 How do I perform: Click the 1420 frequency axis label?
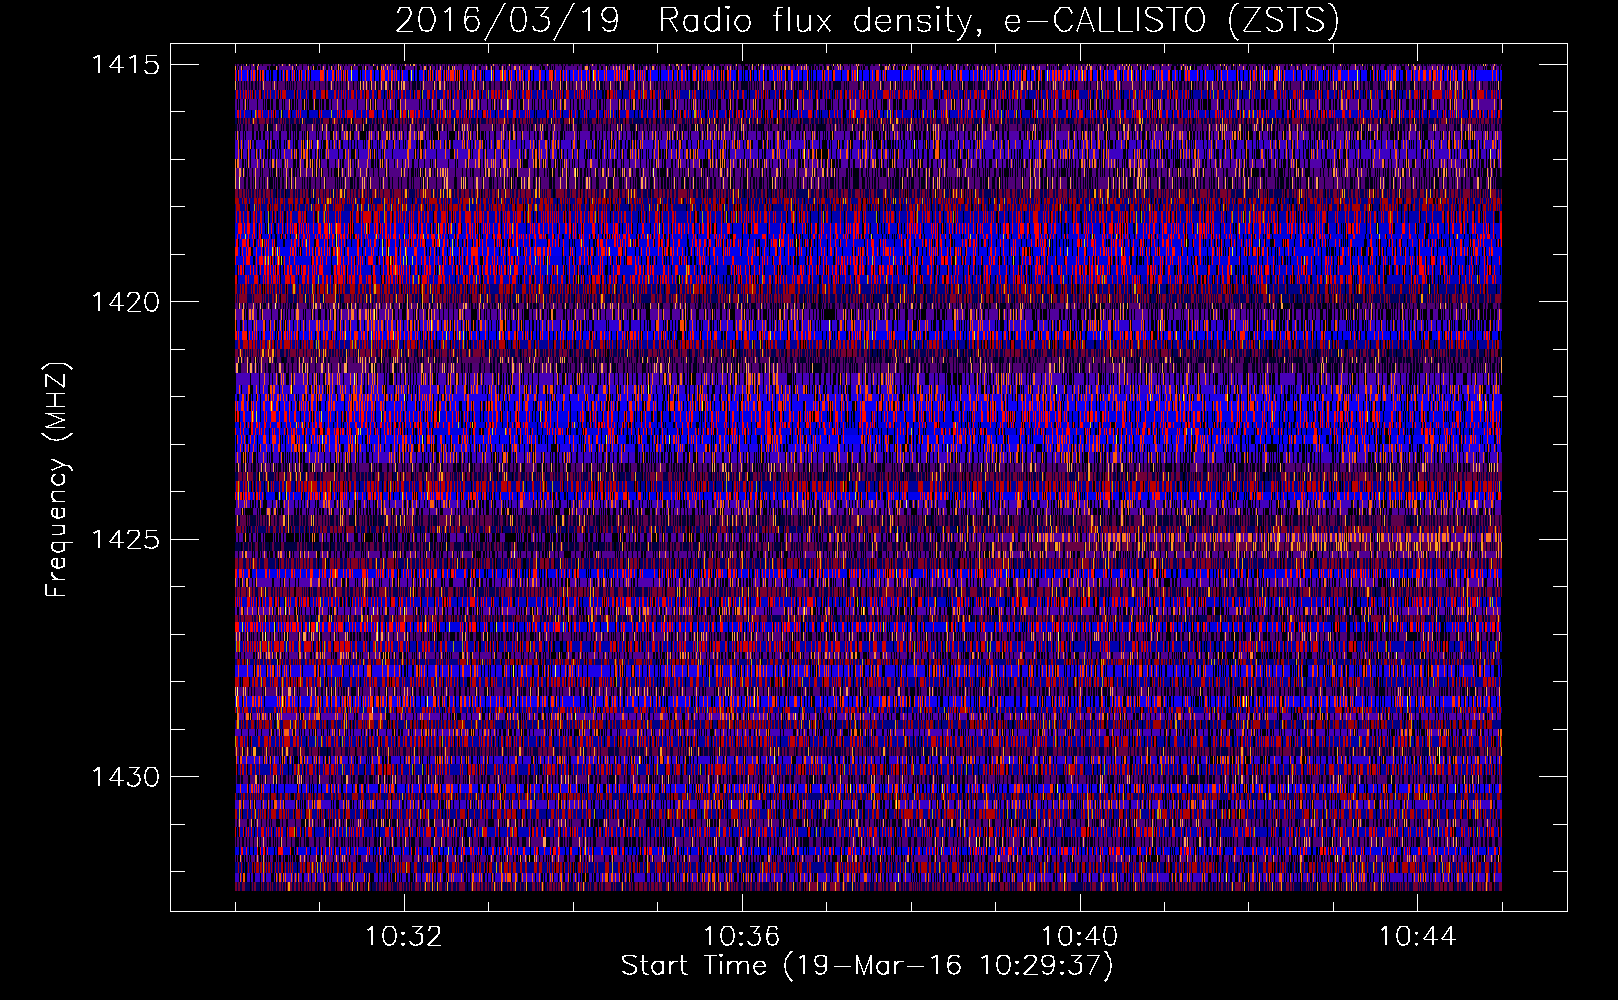tap(125, 302)
